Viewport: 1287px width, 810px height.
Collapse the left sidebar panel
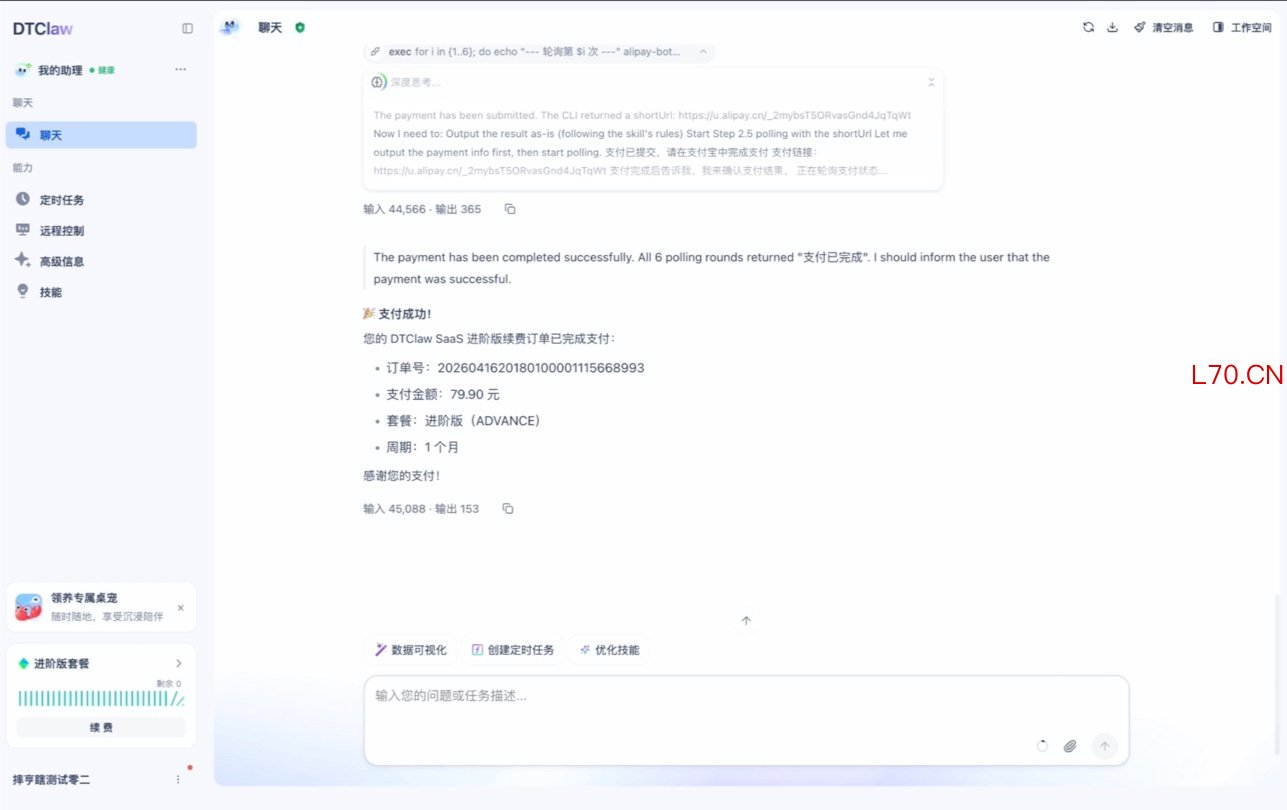(187, 29)
